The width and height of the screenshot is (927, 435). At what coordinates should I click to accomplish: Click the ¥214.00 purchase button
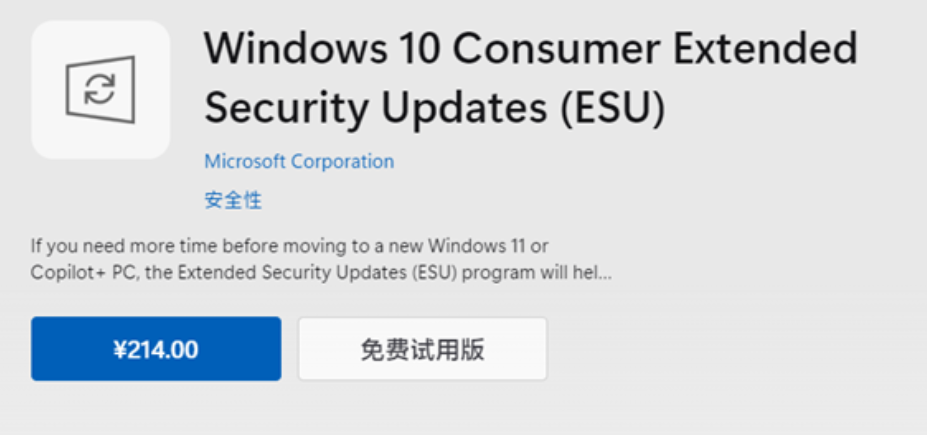[x=156, y=349]
